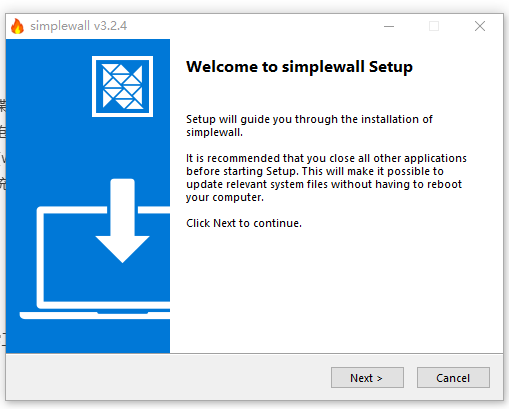
Task: Click the 'Setup will guide you' paragraph
Action: pos(309,126)
